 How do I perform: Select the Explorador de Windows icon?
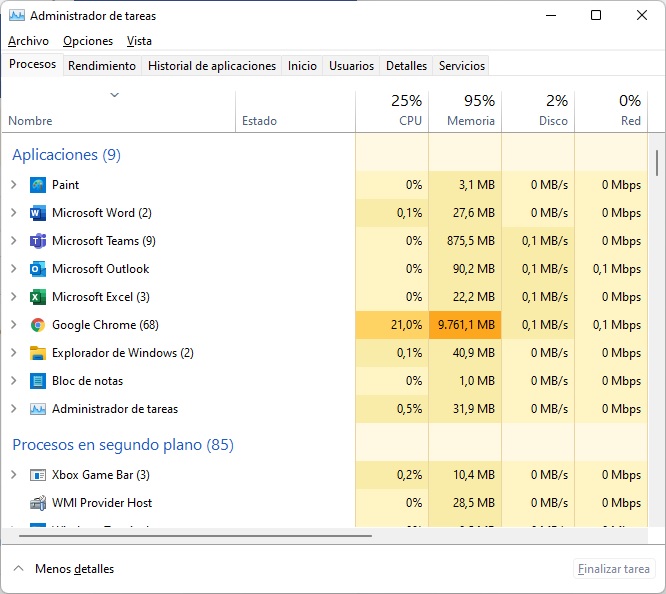(38, 353)
